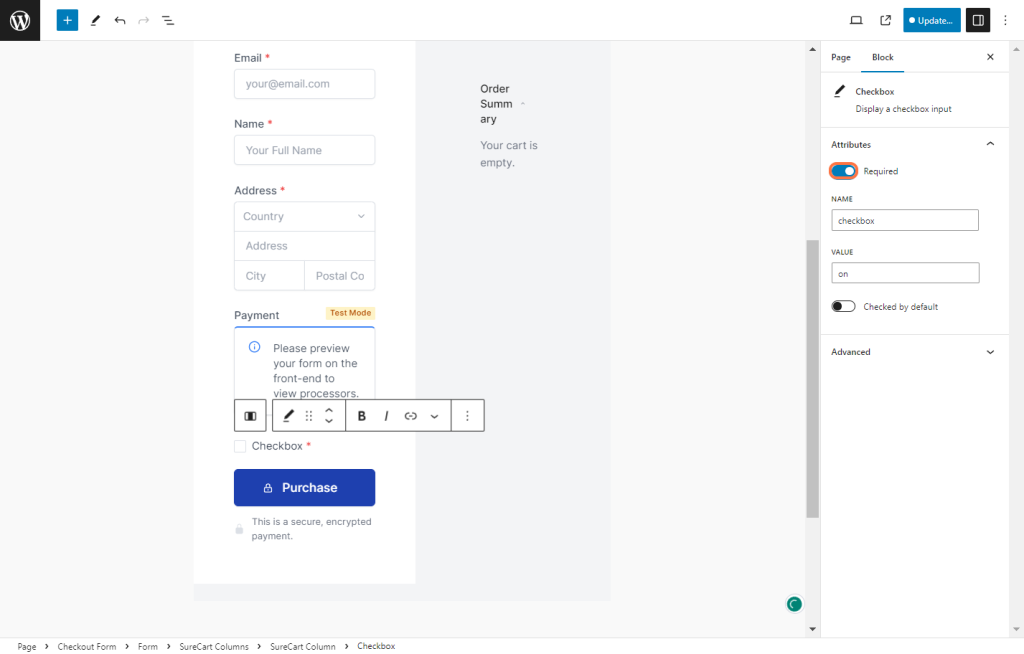Image resolution: width=1024 pixels, height=654 pixels.
Task: Open the Country dropdown
Action: 304,216
